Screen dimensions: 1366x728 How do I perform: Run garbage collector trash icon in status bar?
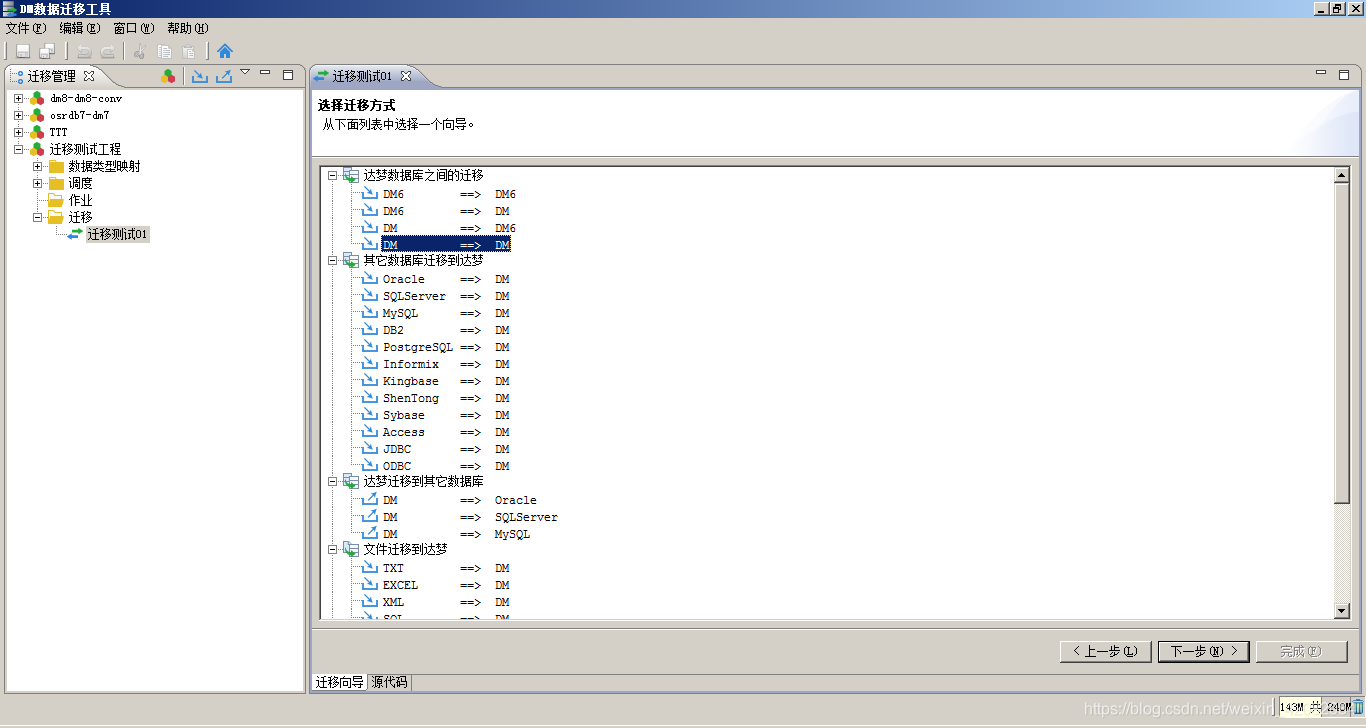(x=1359, y=707)
